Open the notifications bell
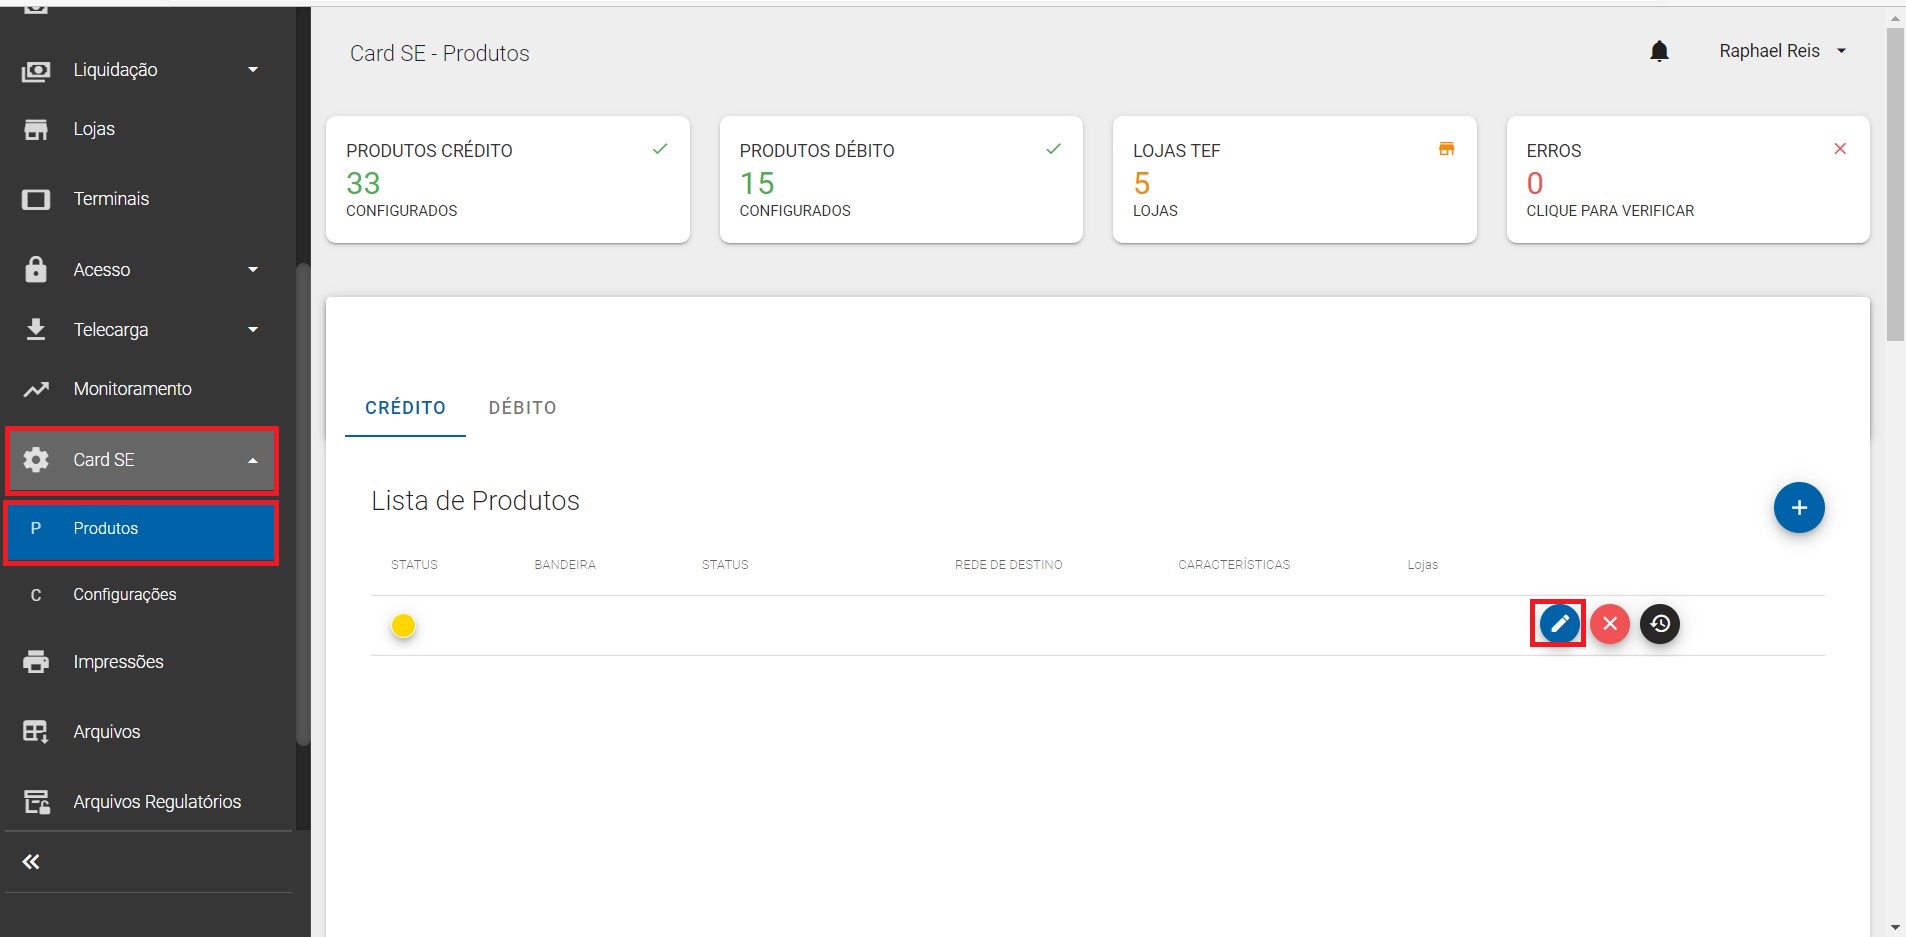This screenshot has width=1906, height=937. tap(1659, 51)
